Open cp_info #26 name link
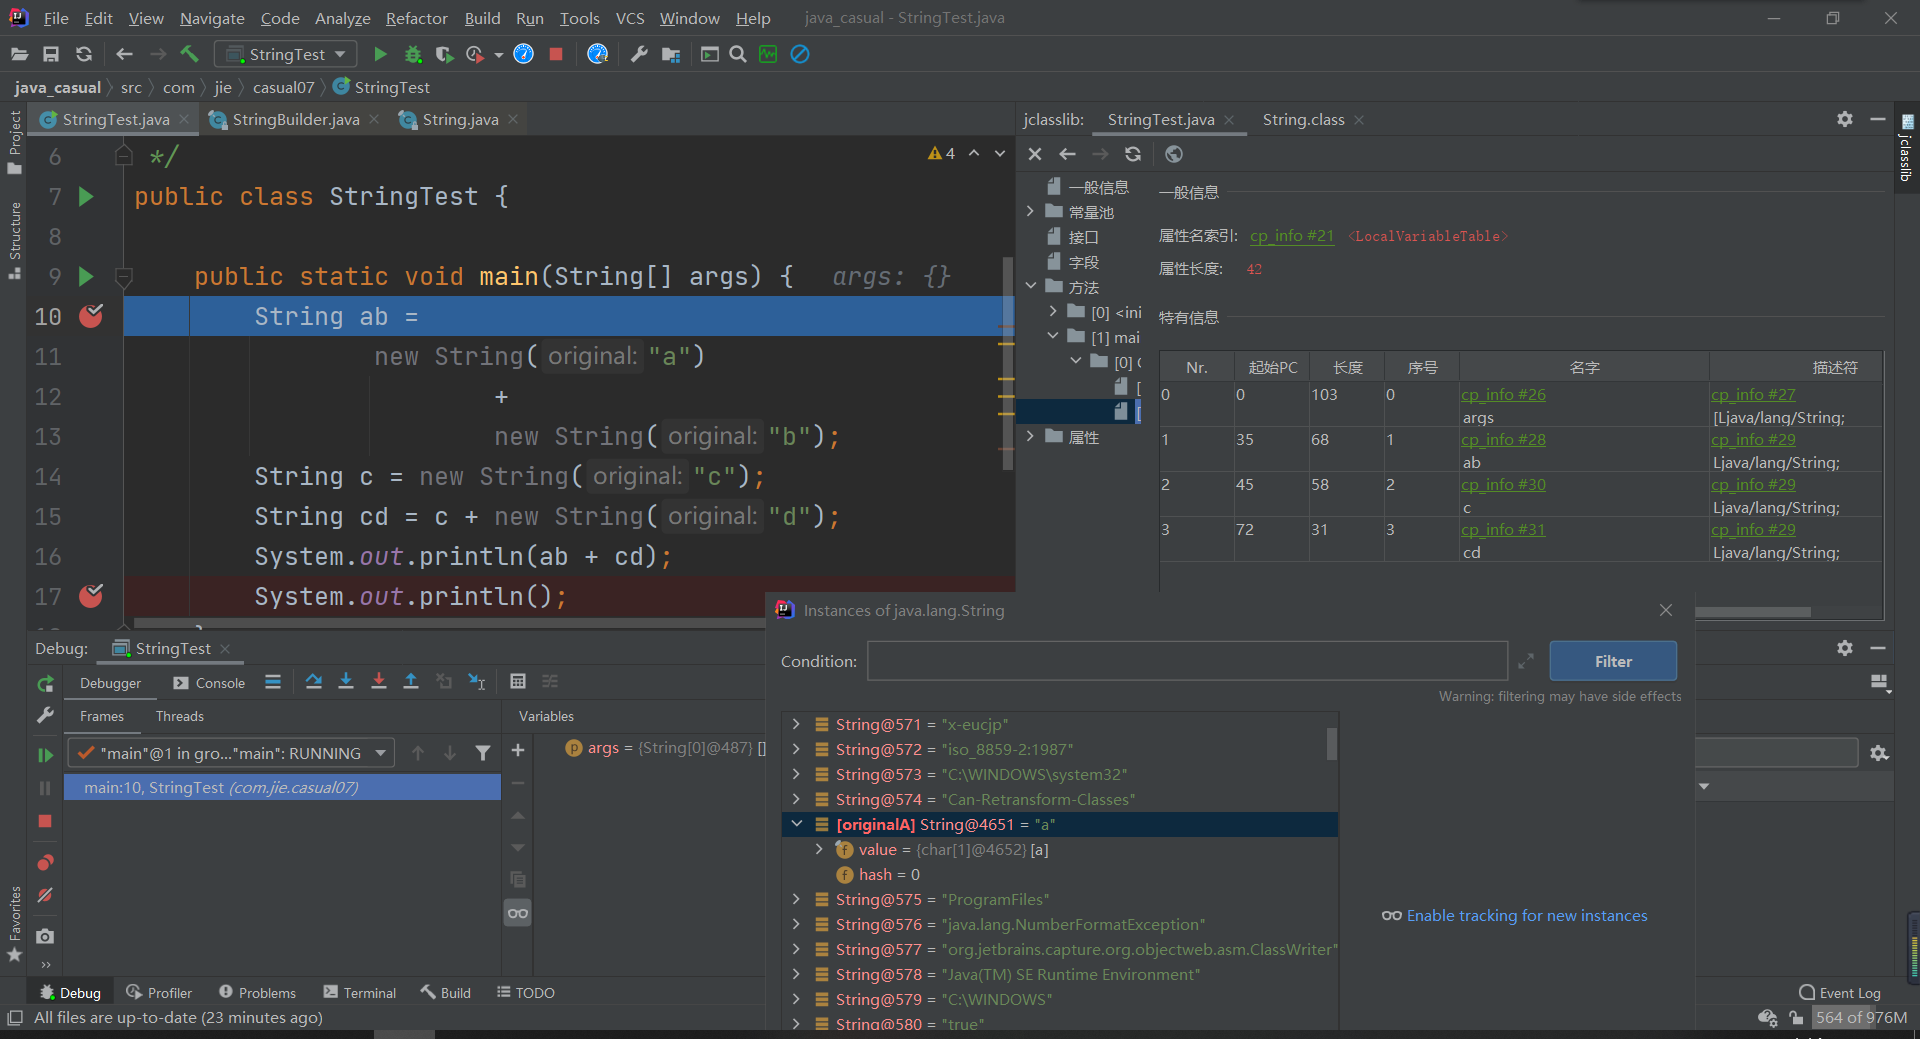The height and width of the screenshot is (1039, 1920). click(x=1503, y=394)
